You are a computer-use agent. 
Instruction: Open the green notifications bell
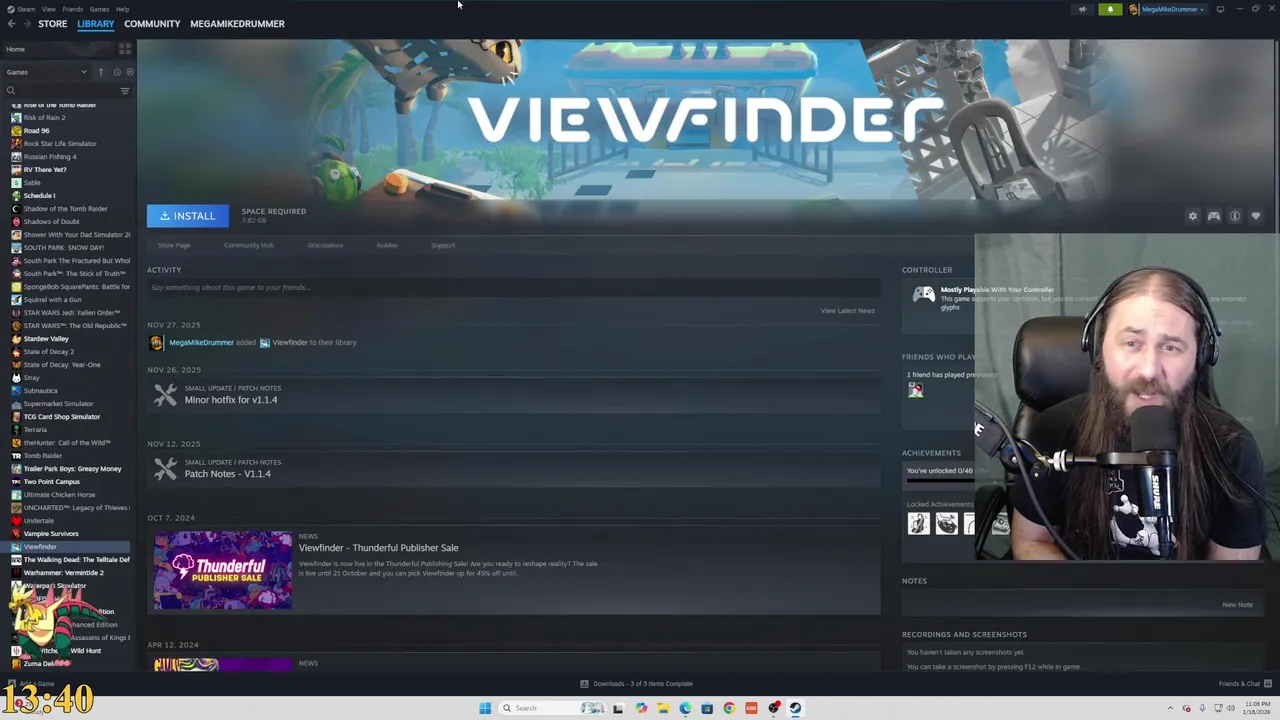(x=1110, y=9)
